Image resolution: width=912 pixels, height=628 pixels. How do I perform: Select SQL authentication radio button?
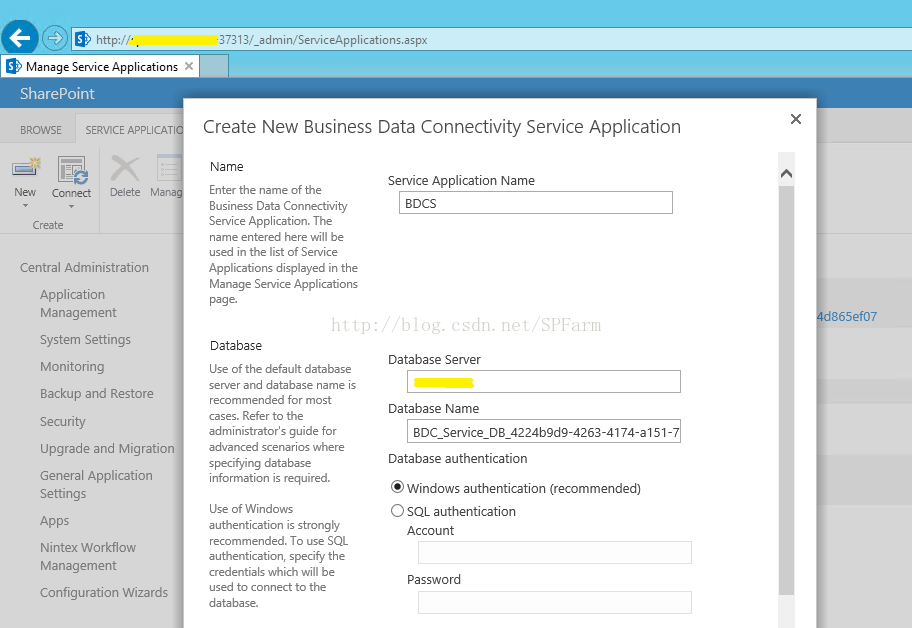click(397, 511)
